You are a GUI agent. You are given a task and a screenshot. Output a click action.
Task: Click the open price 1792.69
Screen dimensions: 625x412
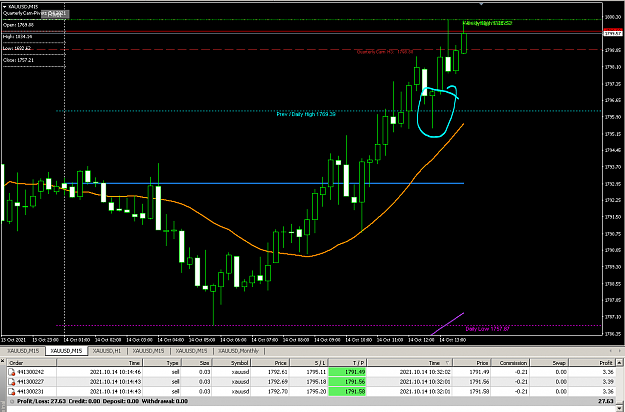pyautogui.click(x=277, y=382)
